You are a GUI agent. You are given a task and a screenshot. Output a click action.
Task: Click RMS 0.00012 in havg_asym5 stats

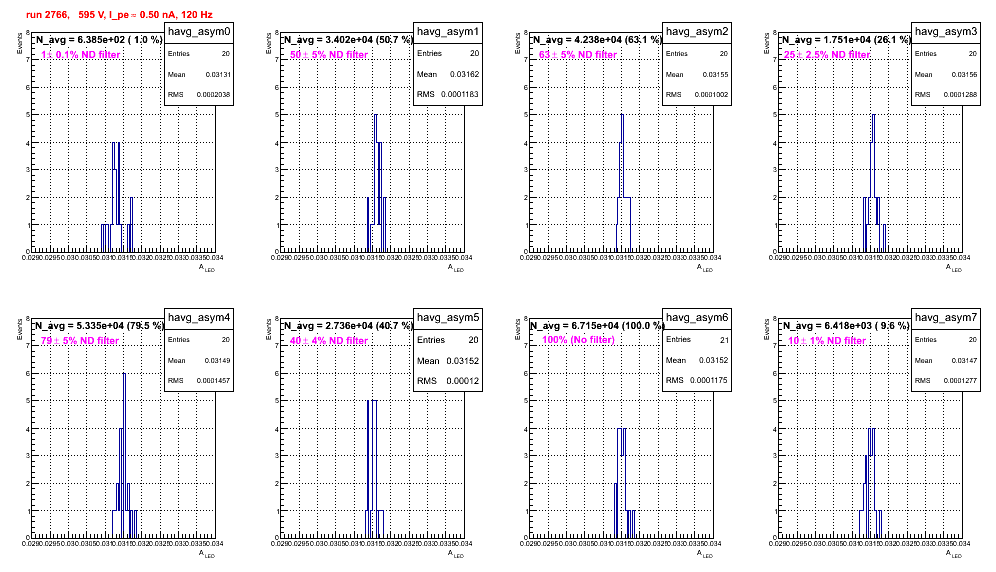(448, 381)
